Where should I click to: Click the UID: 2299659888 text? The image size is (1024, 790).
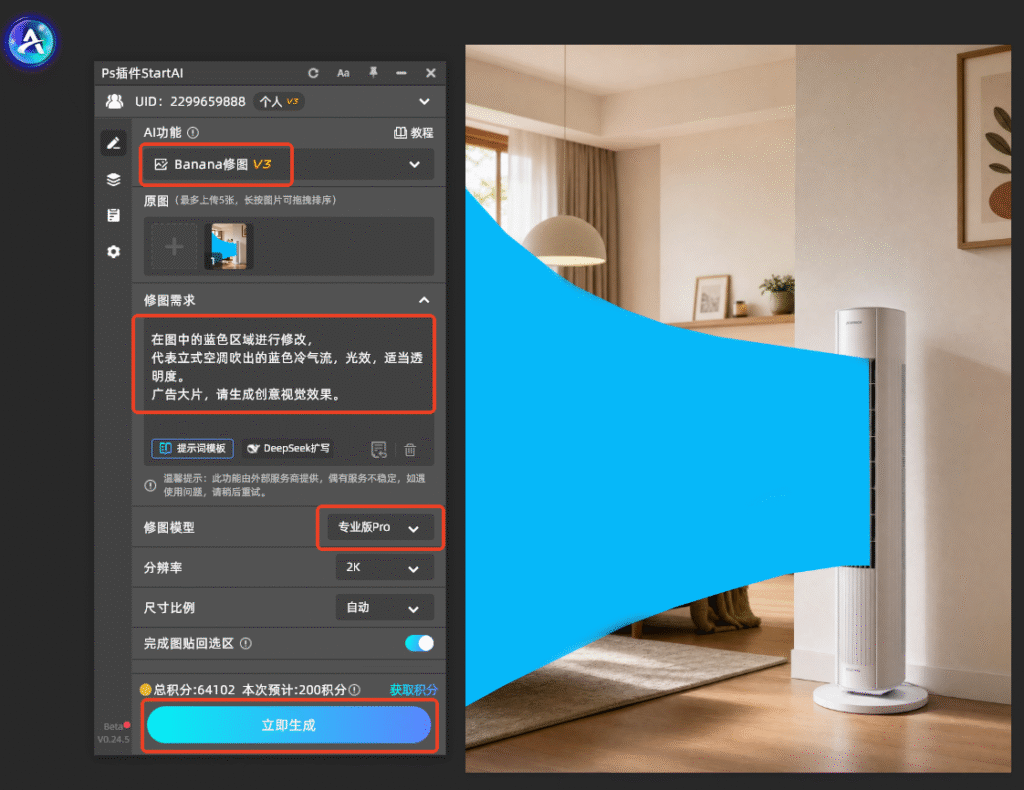tap(190, 101)
